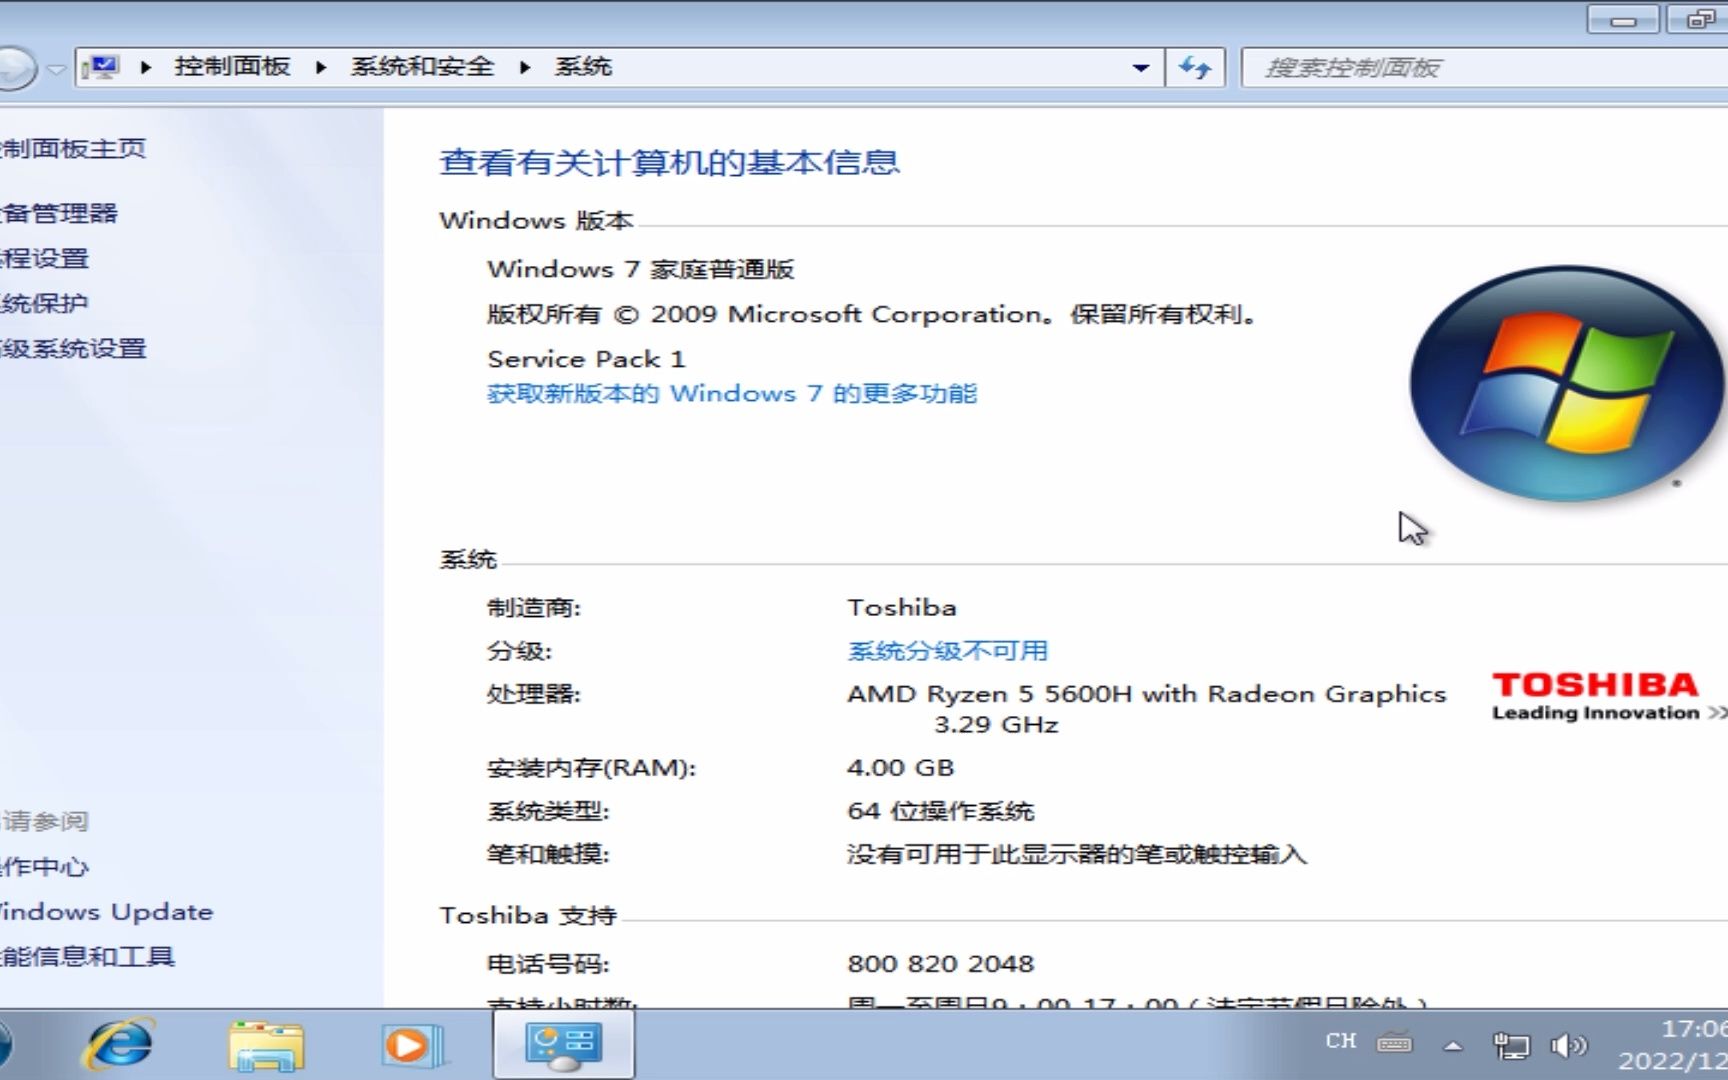Click the CH language indicator
The image size is (1728, 1080).
point(1340,1042)
